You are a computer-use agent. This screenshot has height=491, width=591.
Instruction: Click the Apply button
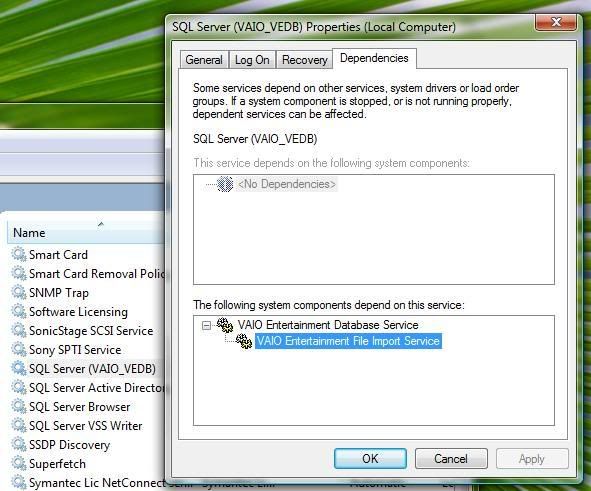click(x=532, y=459)
